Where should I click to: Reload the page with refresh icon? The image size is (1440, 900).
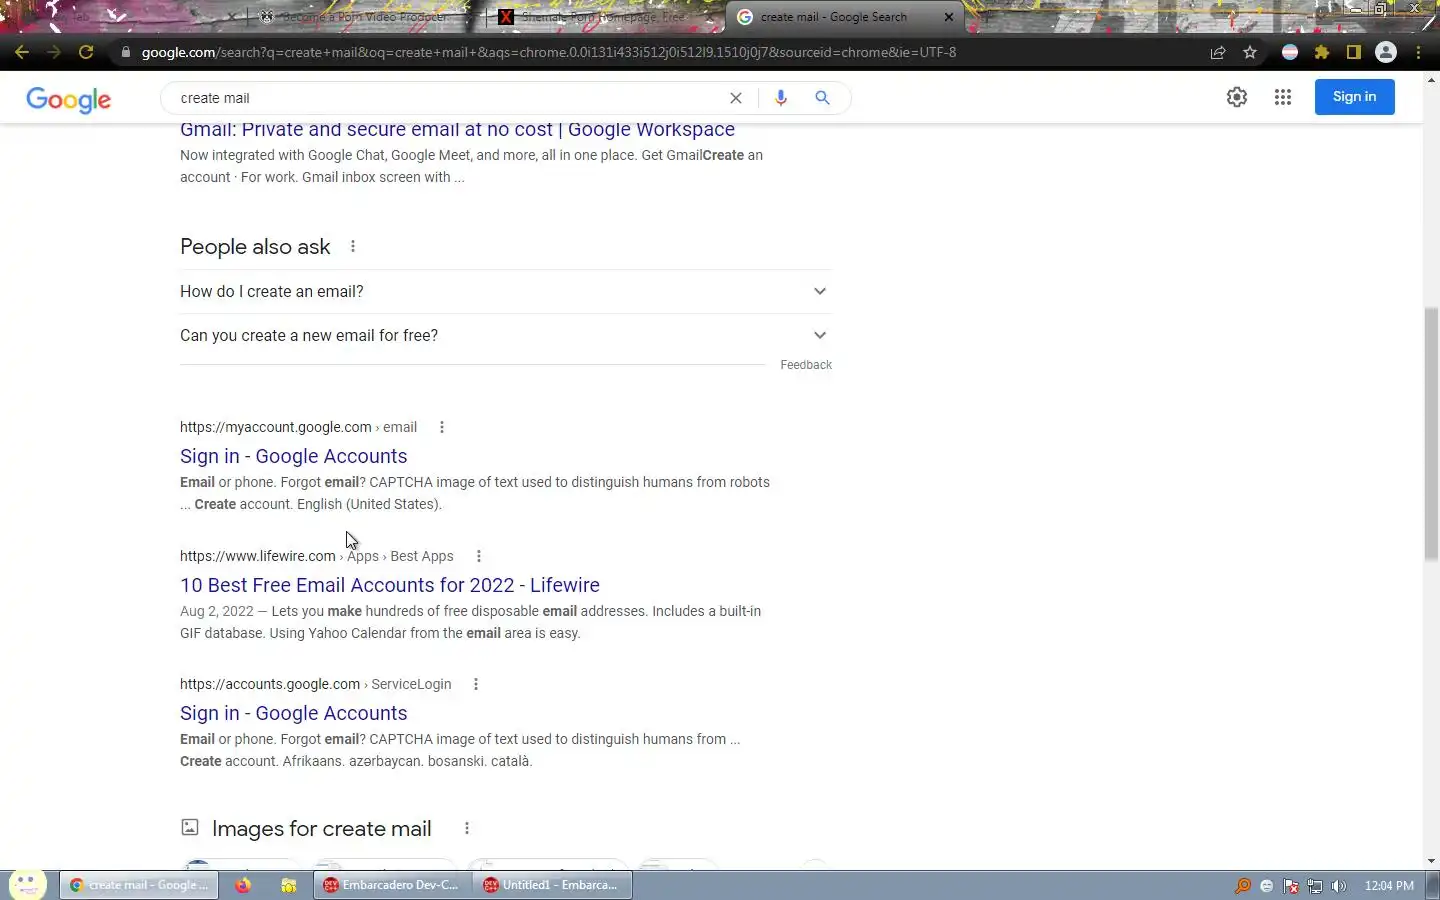tap(86, 52)
